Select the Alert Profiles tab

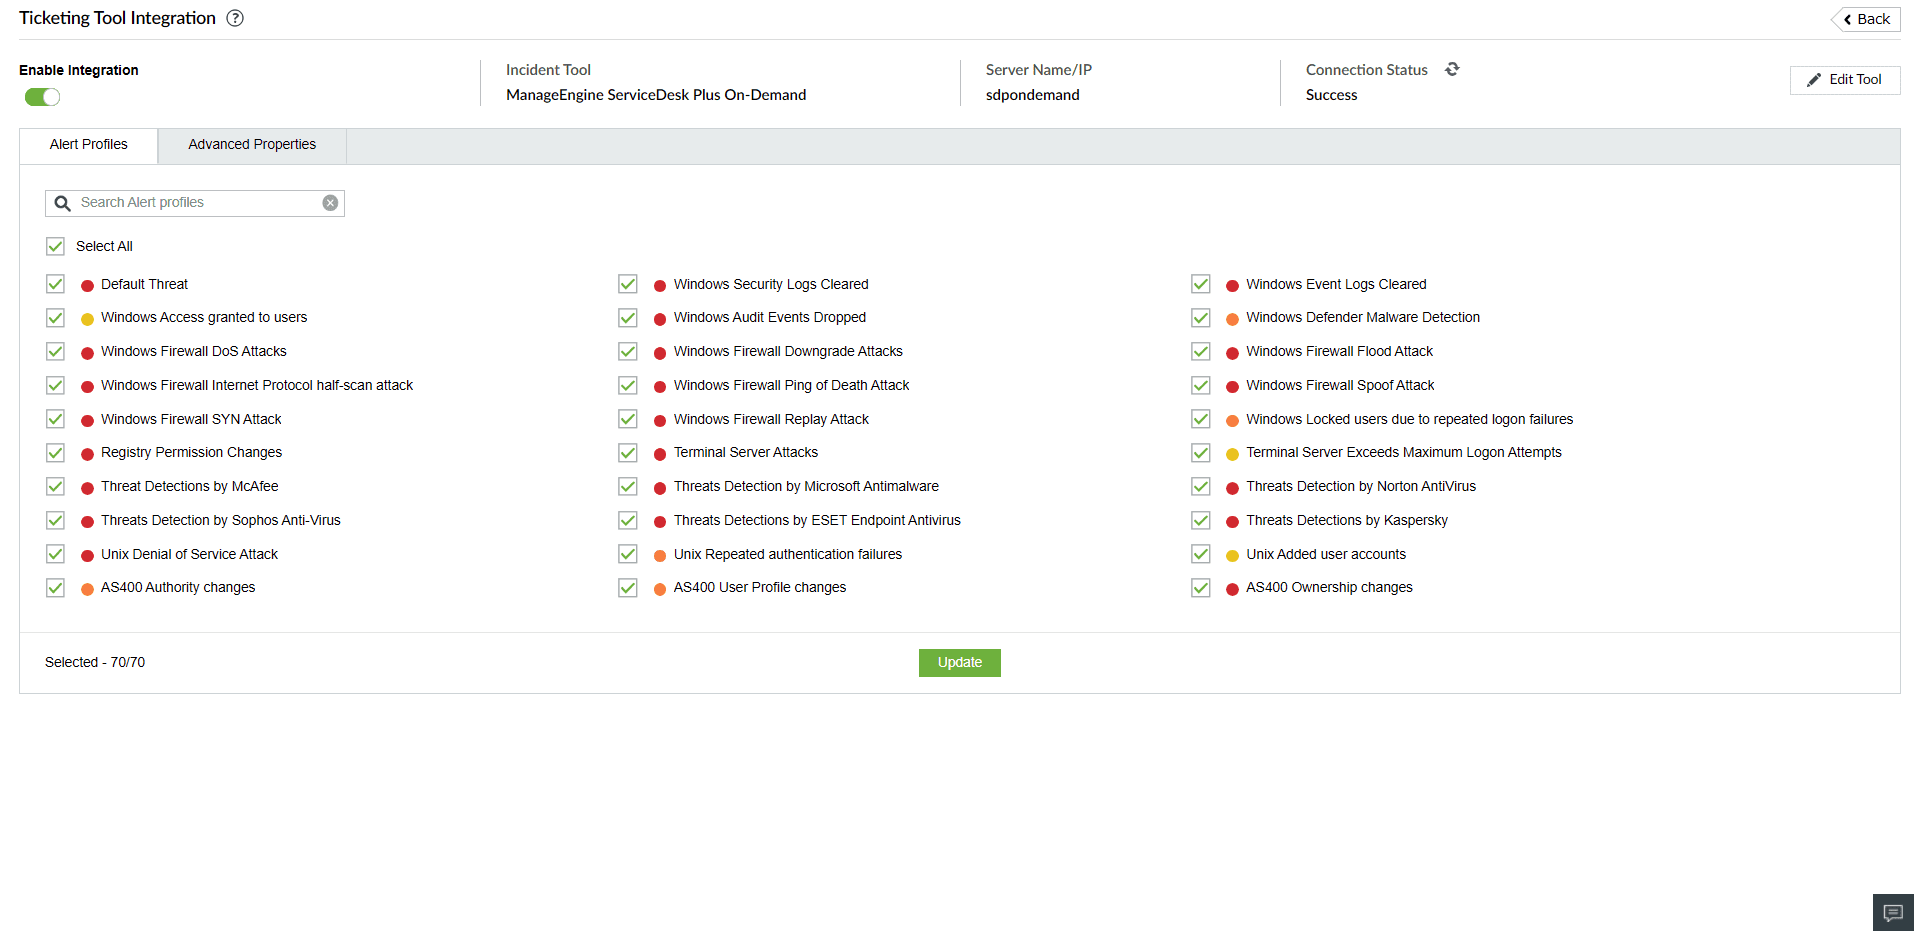click(88, 144)
